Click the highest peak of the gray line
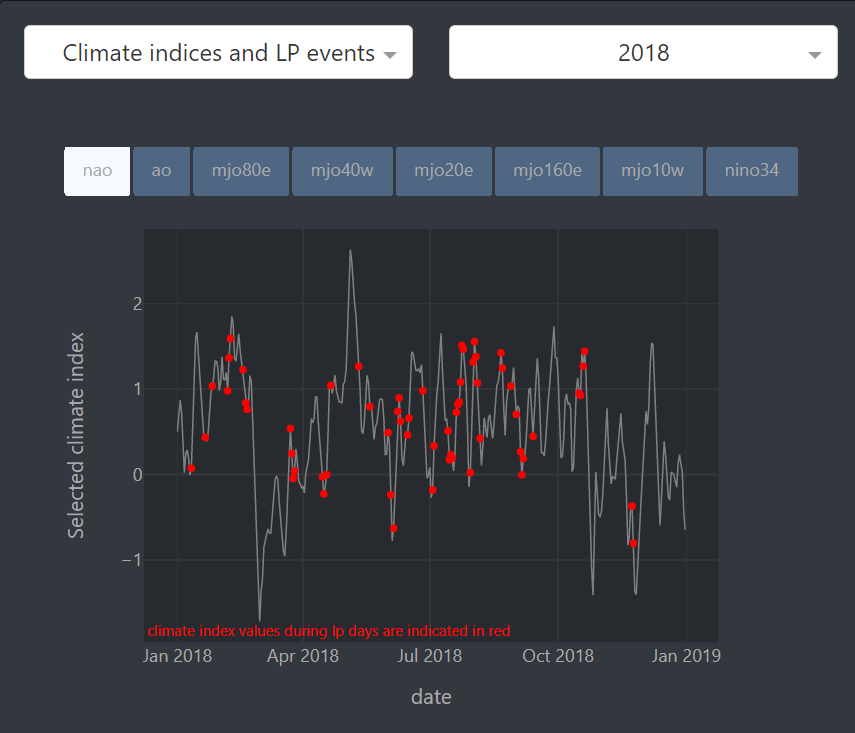Screen dimensions: 855x733 pos(350,251)
